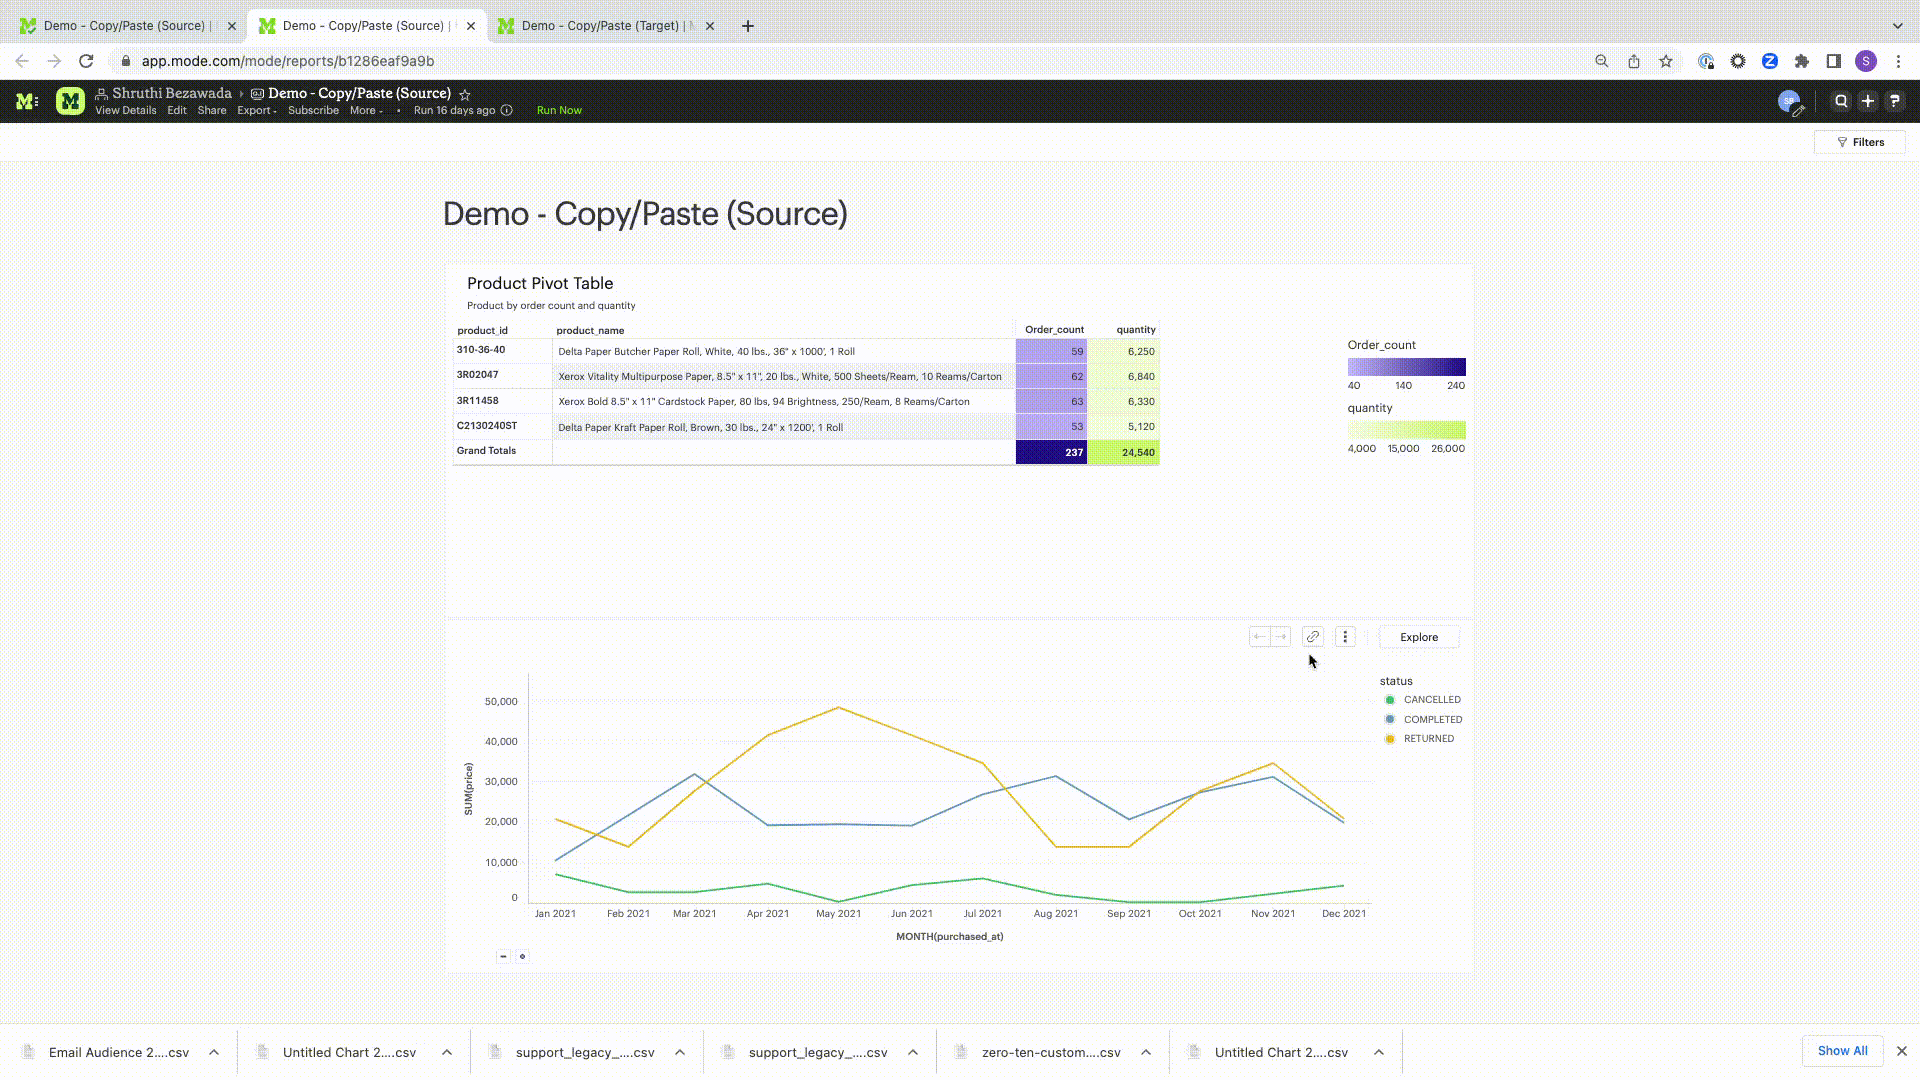Click the product_name column header
This screenshot has height=1080, width=1920.
[590, 330]
